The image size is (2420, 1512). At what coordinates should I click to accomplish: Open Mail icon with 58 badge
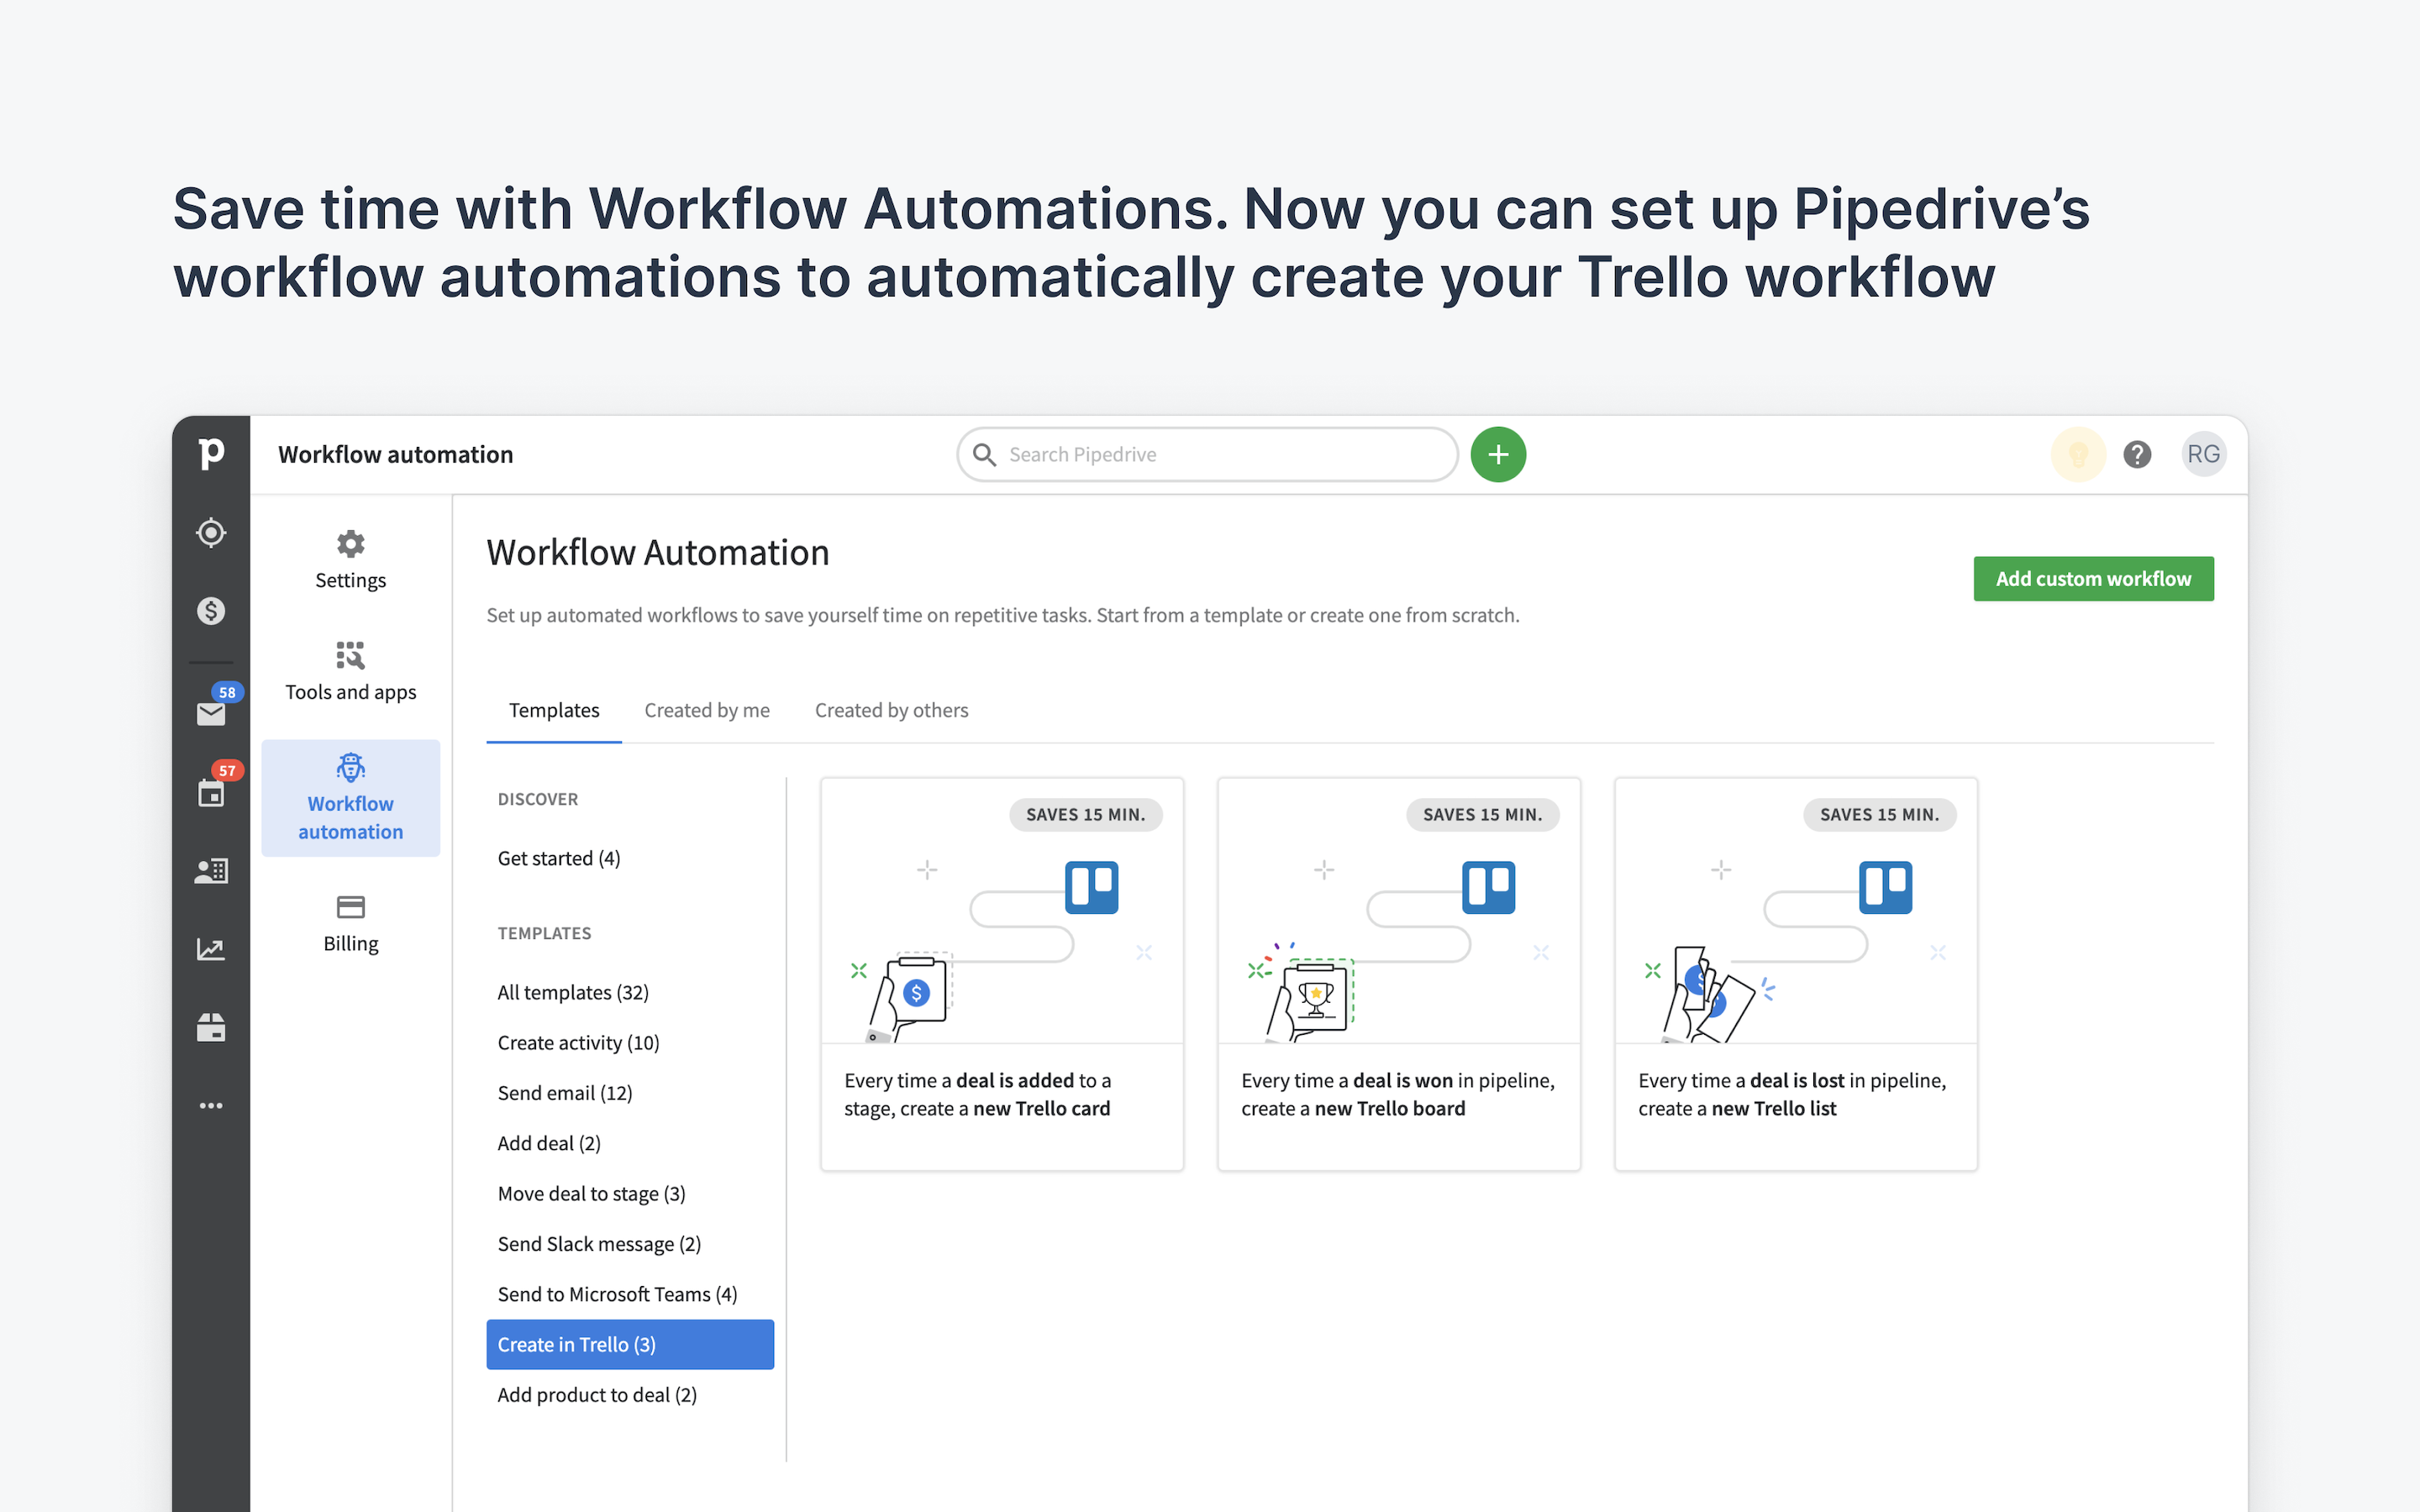coord(211,713)
